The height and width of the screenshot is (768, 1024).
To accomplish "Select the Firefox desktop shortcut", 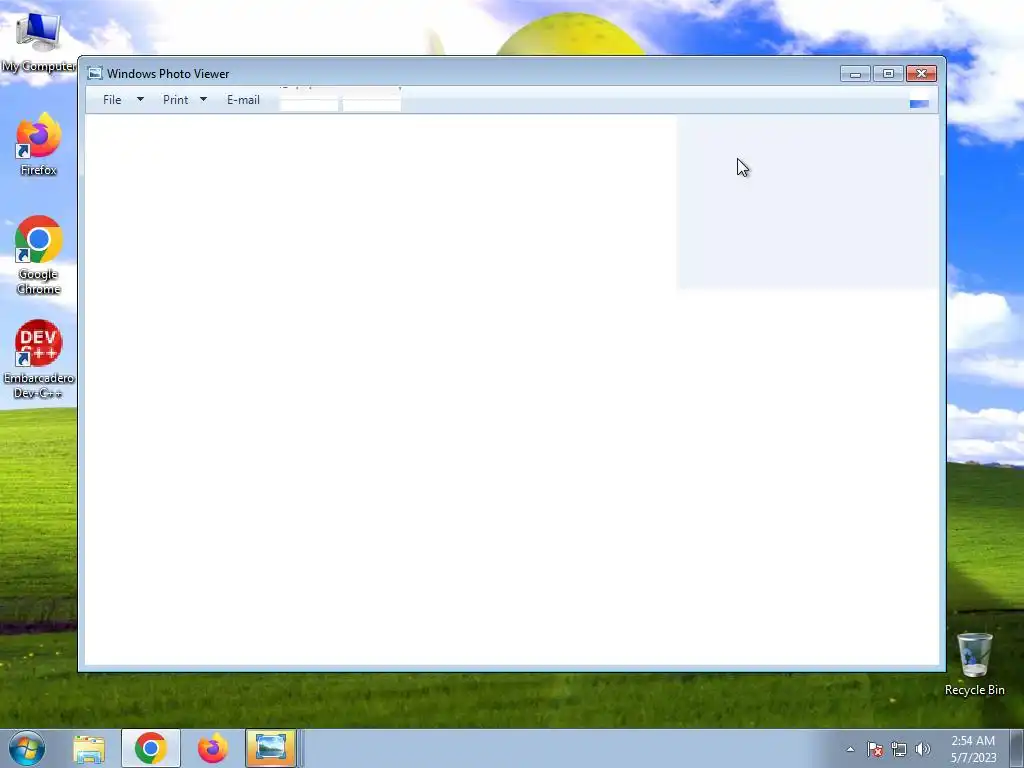I will click(x=39, y=144).
